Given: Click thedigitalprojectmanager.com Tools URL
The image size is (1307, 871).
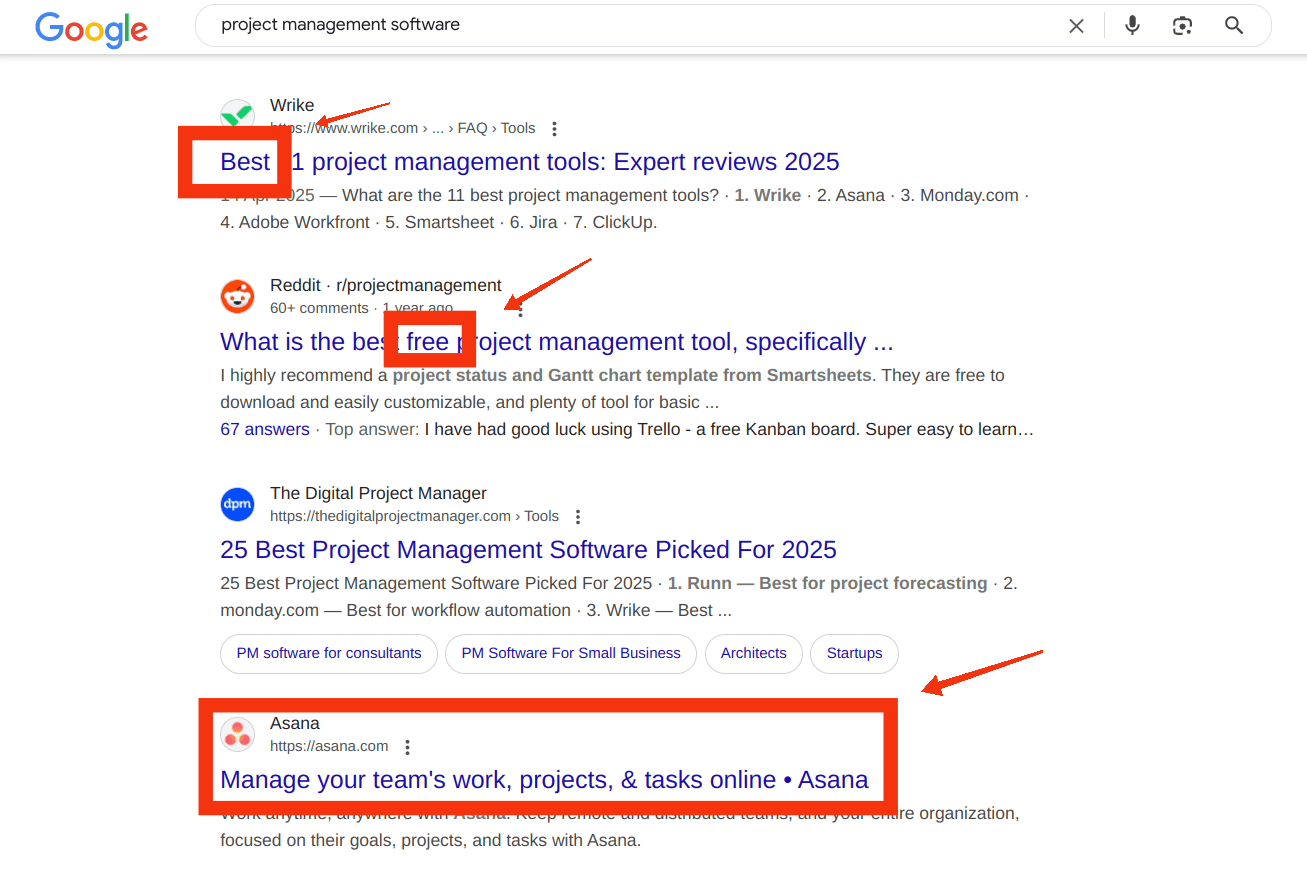Looking at the screenshot, I should [x=414, y=516].
